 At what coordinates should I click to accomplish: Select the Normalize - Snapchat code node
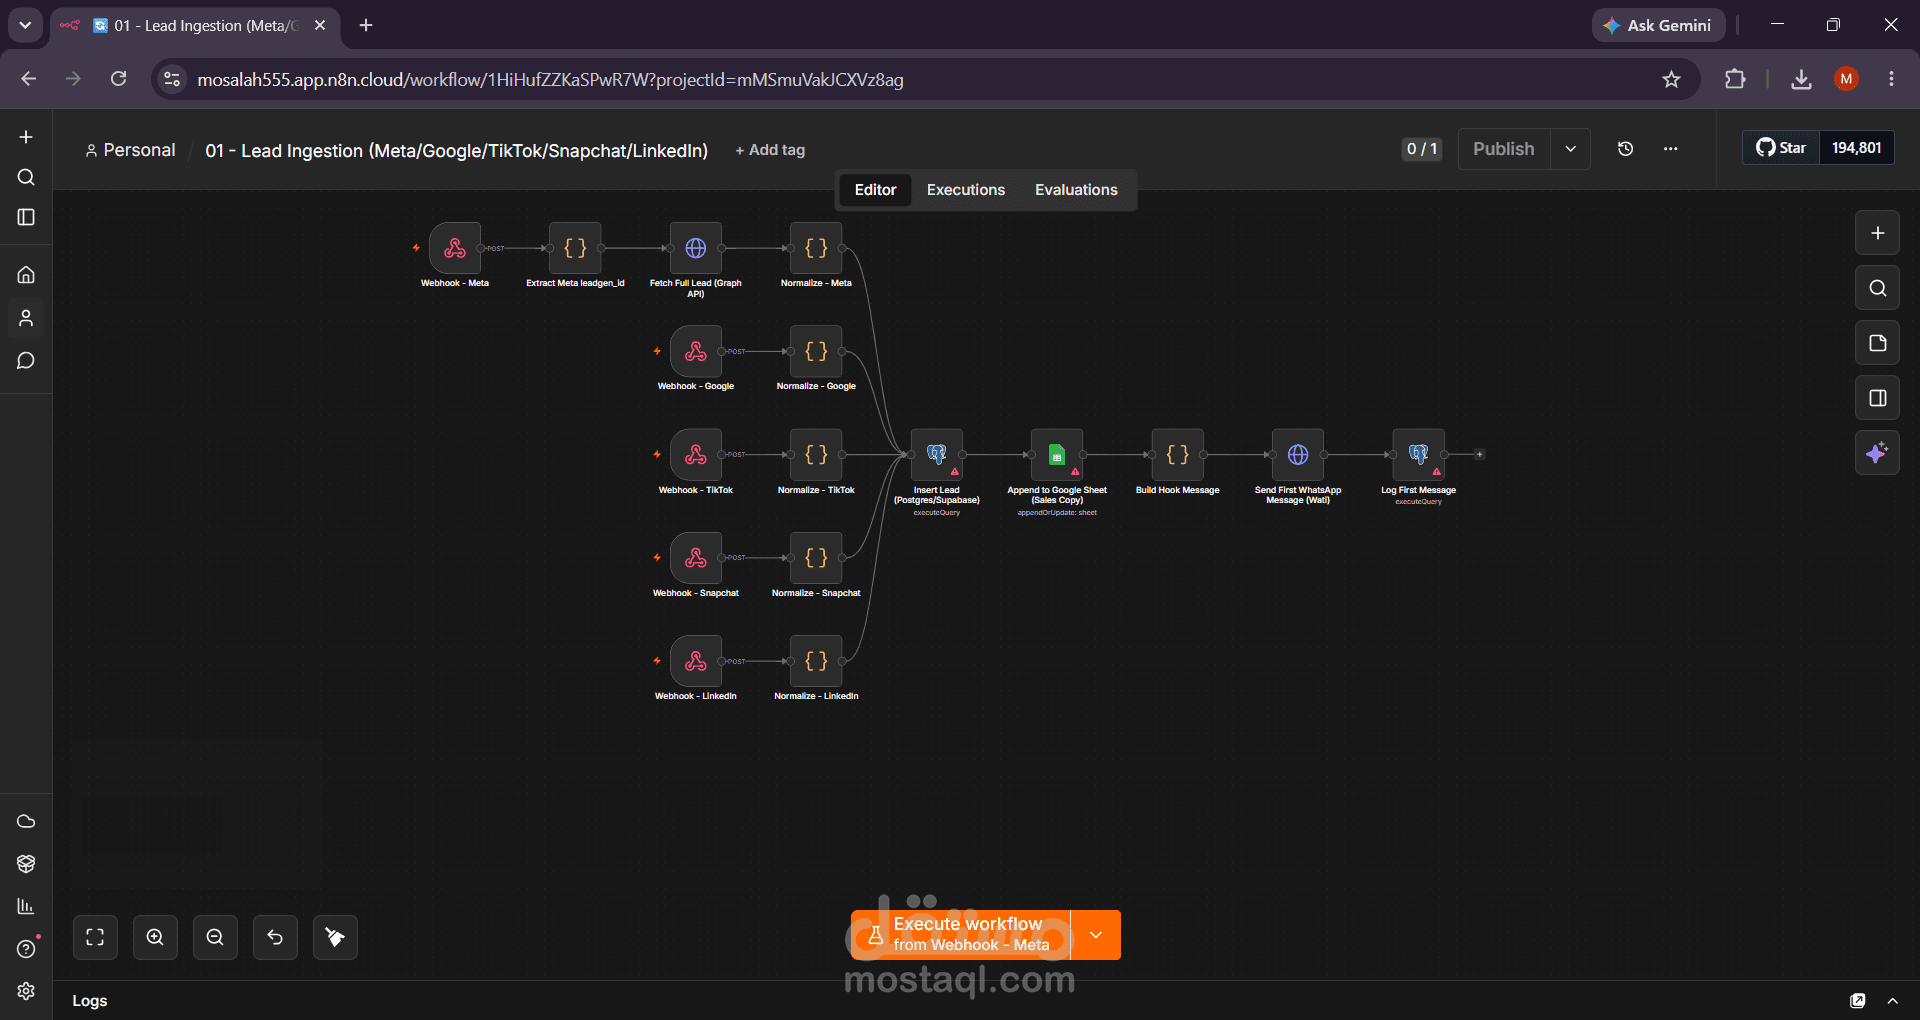click(816, 558)
